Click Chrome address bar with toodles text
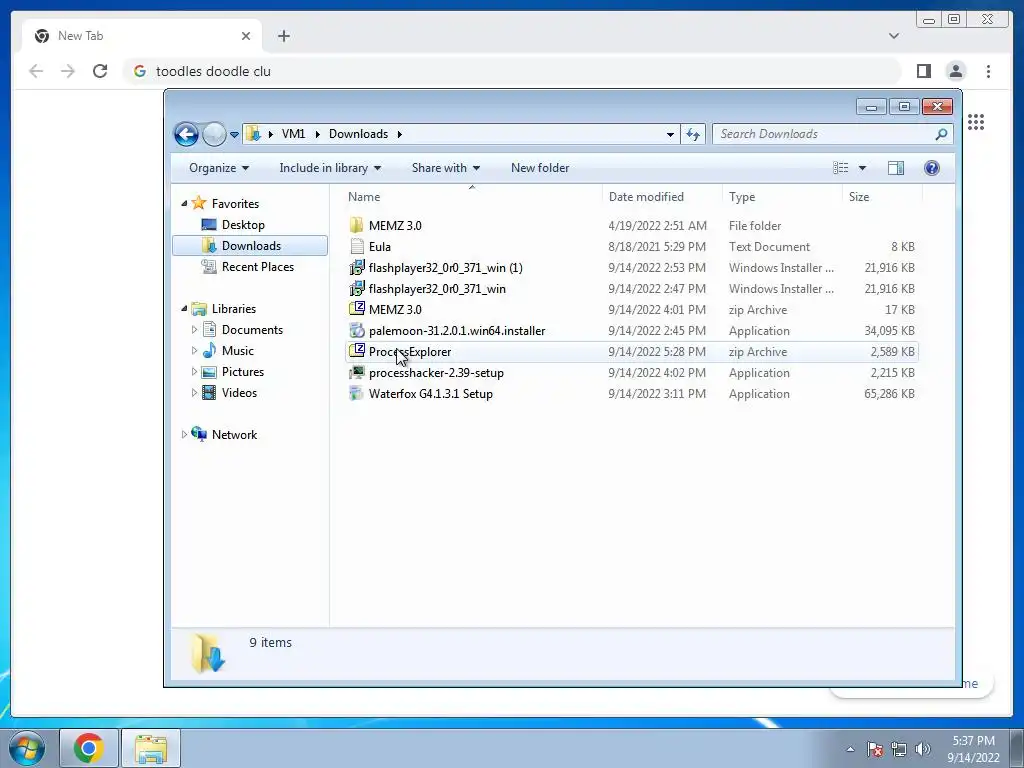1024x768 pixels. click(x=513, y=71)
